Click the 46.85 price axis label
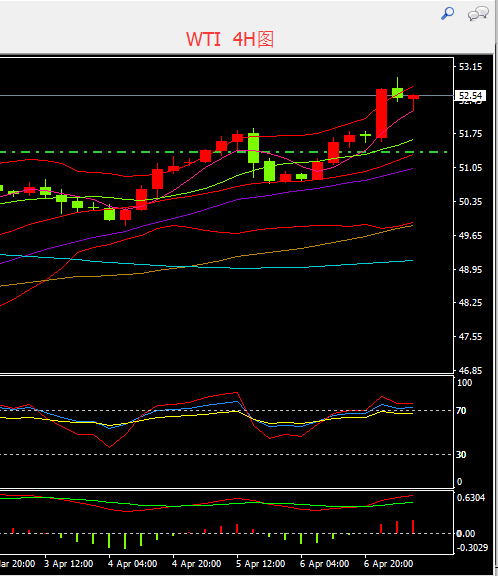The height and width of the screenshot is (576, 498). [x=470, y=370]
